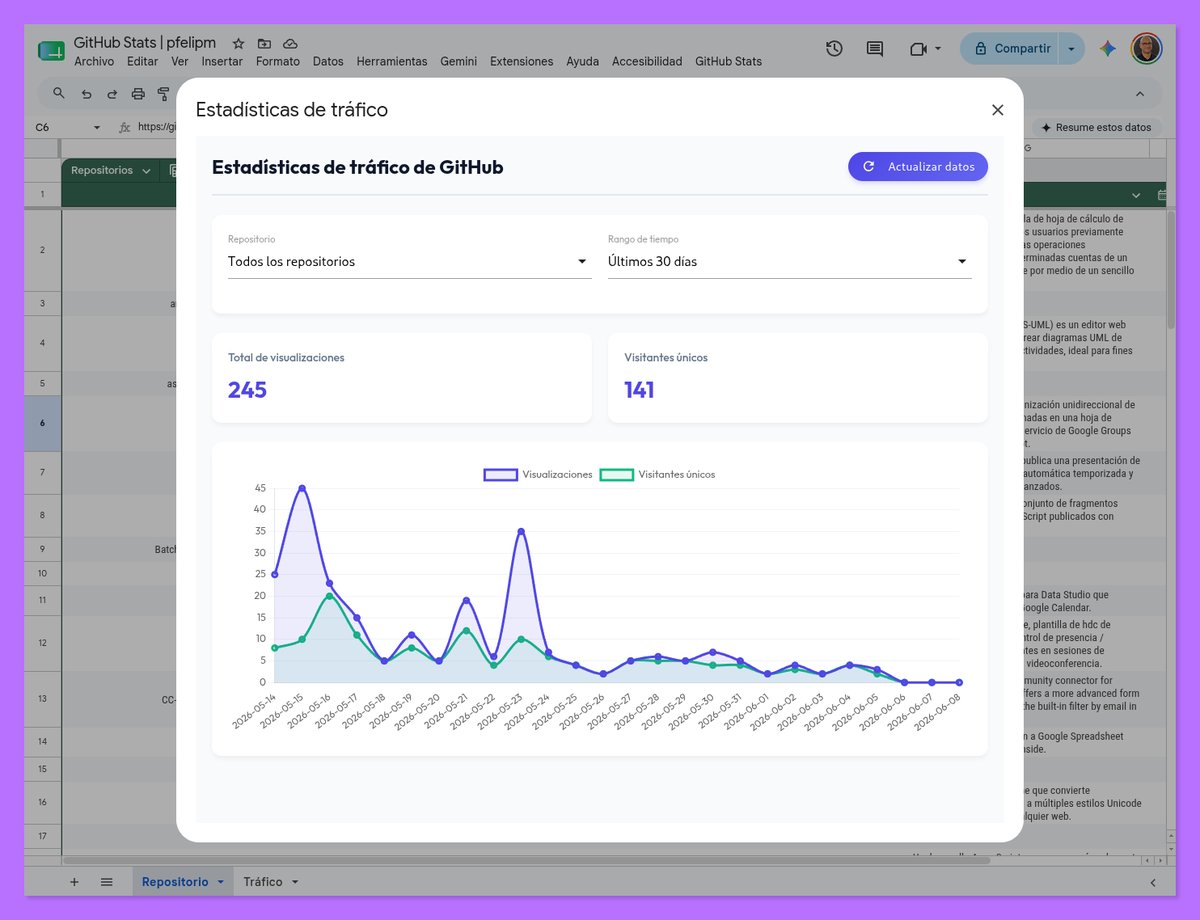Viewport: 1200px width, 920px height.
Task: Click the 245 total views value
Action: pos(247,390)
